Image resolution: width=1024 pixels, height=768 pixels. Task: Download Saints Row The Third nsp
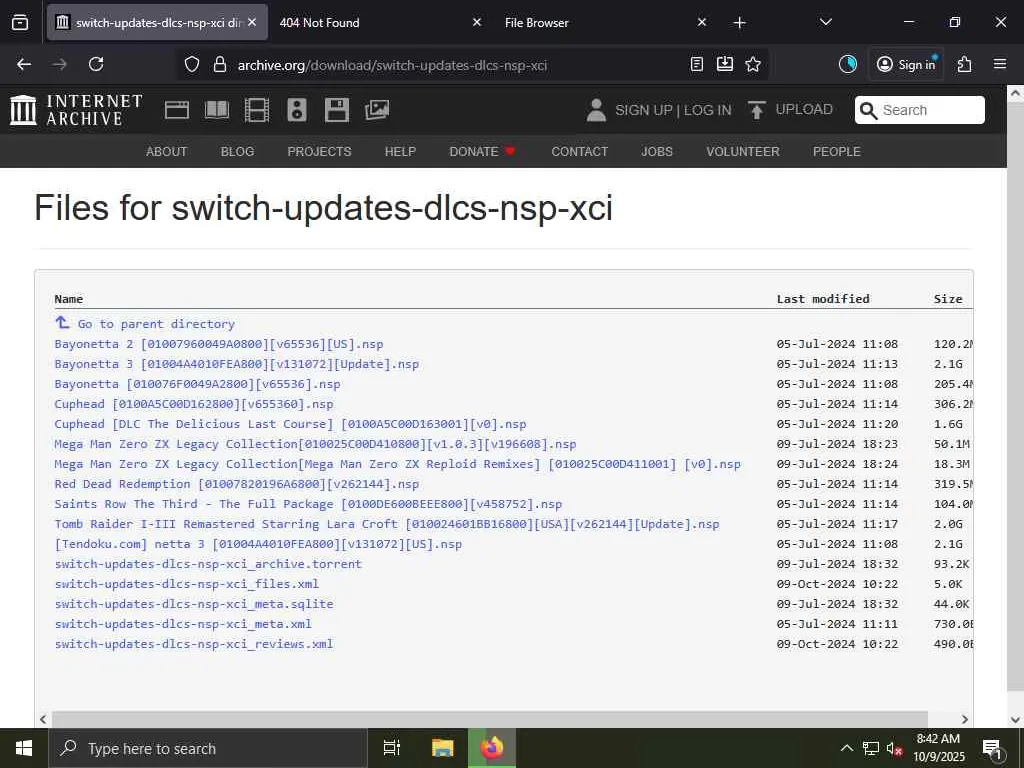click(308, 504)
